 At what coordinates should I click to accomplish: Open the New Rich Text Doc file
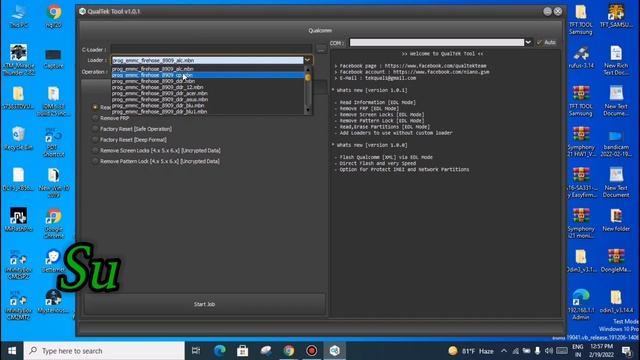pos(616,60)
